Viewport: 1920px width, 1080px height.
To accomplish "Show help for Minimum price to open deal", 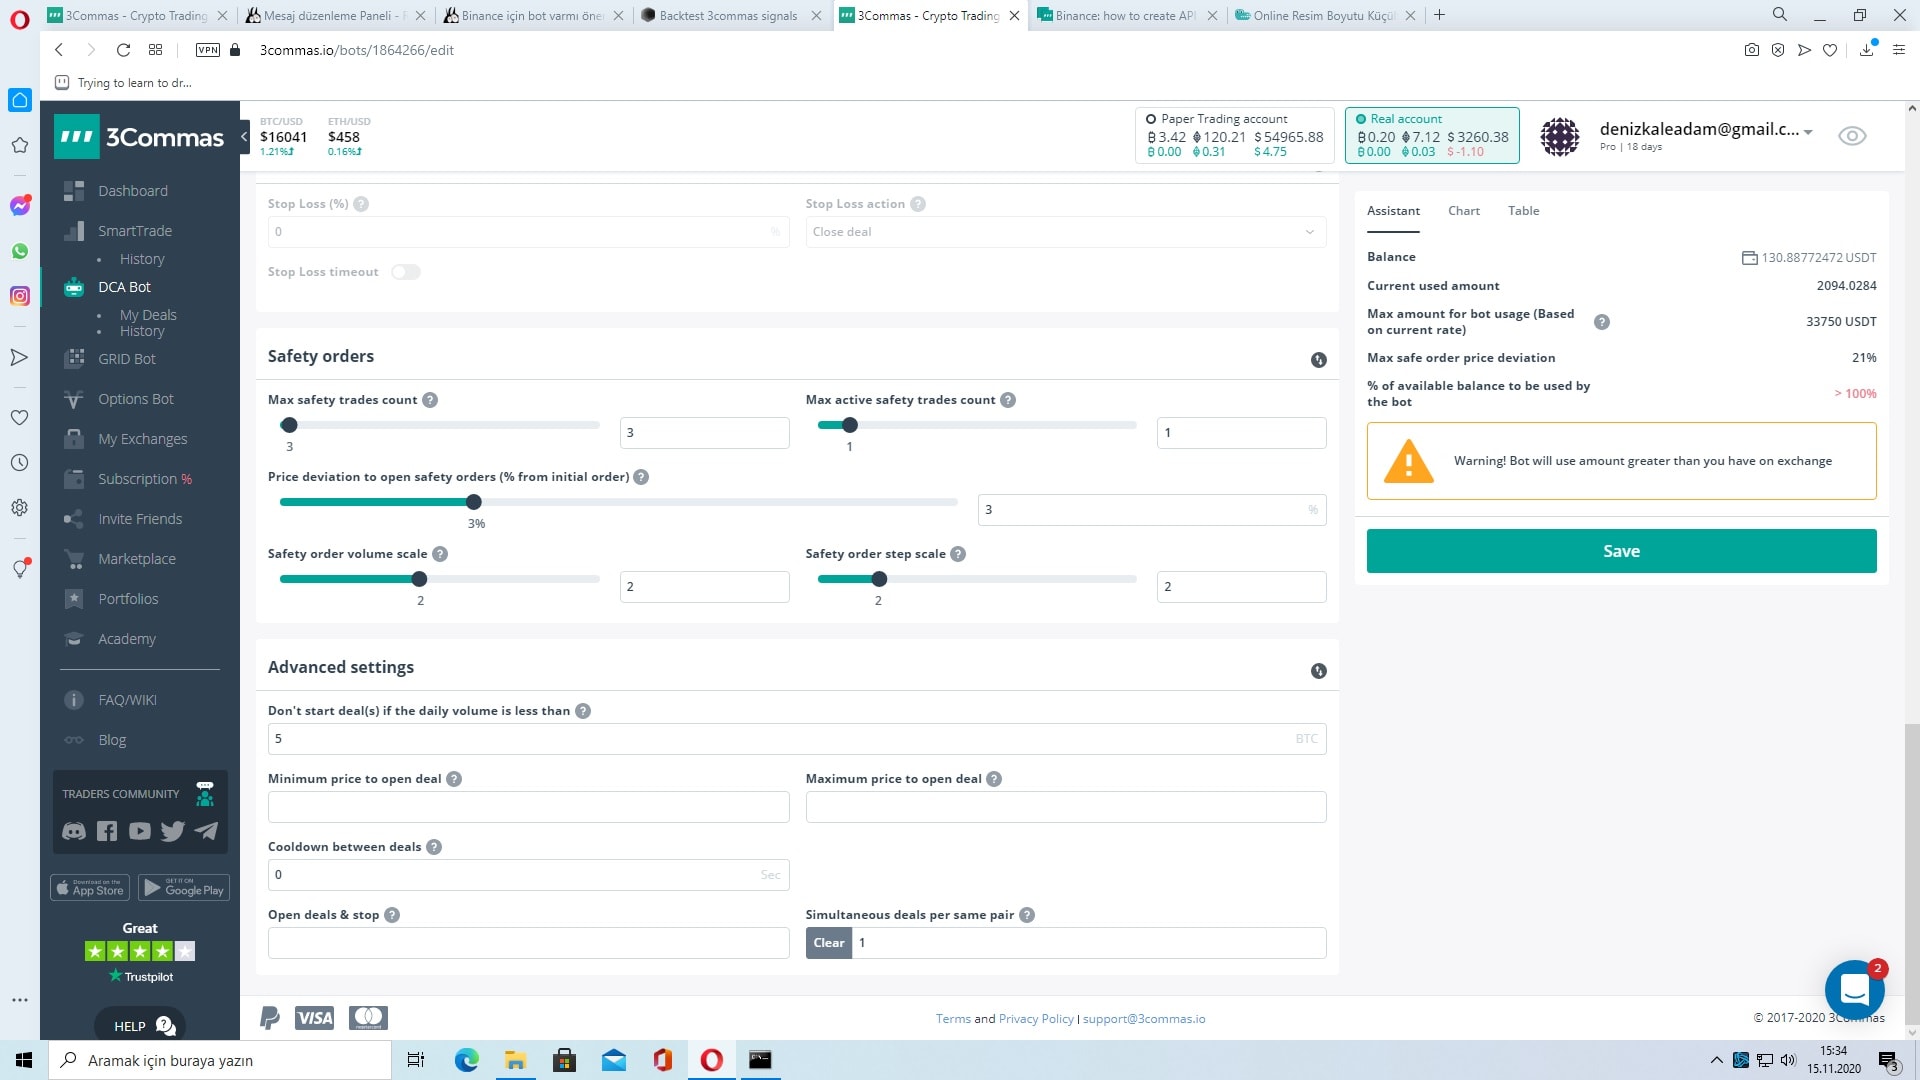I will click(454, 779).
